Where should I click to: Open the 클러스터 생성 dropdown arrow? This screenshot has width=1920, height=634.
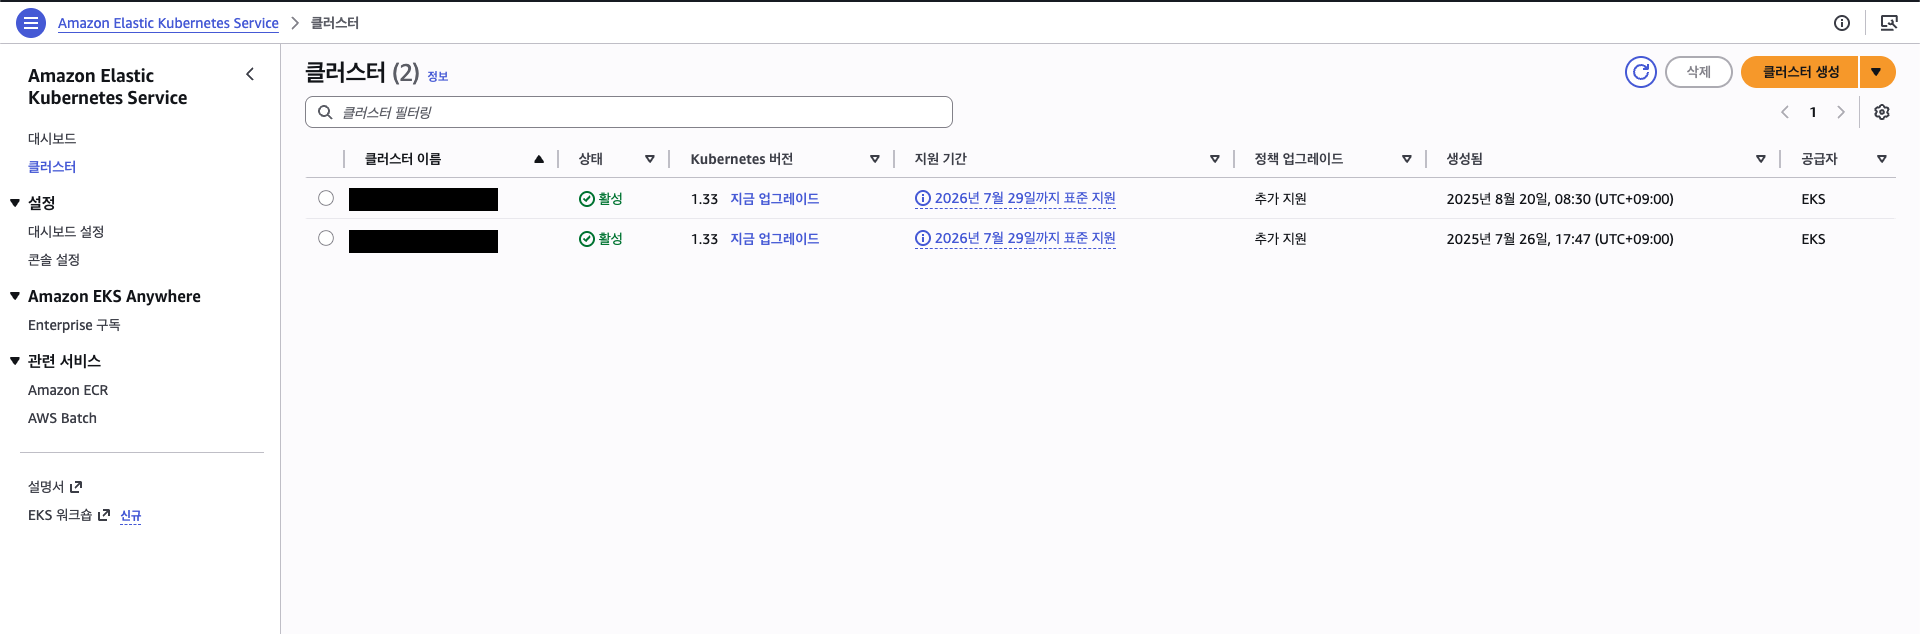(x=1876, y=72)
